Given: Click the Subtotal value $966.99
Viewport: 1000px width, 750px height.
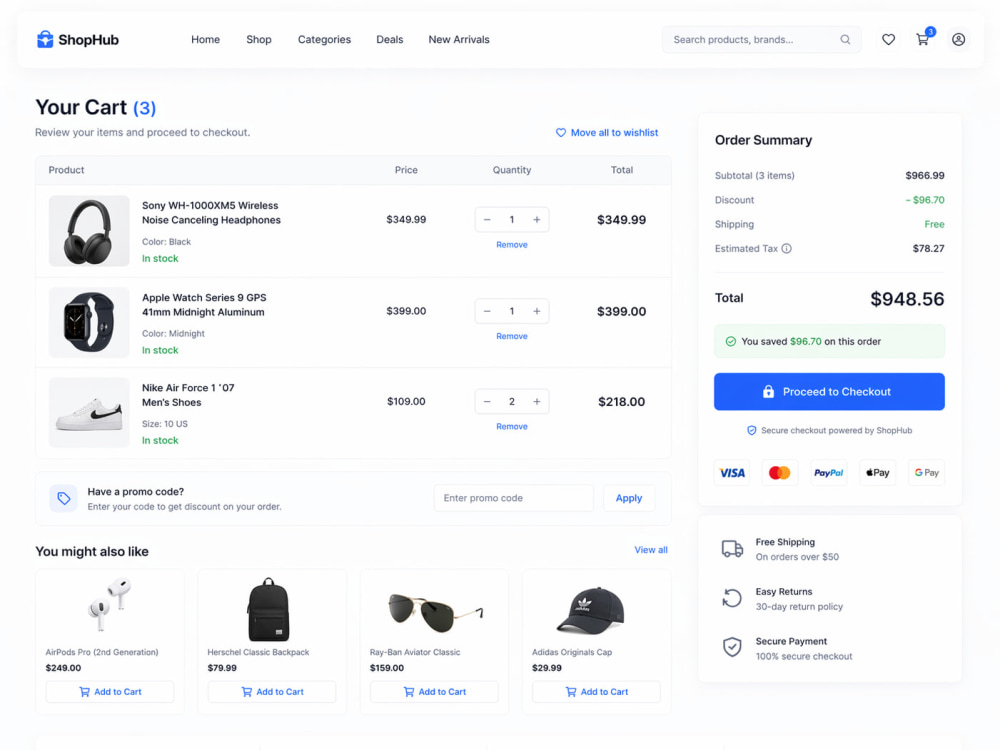Looking at the screenshot, I should tap(925, 175).
